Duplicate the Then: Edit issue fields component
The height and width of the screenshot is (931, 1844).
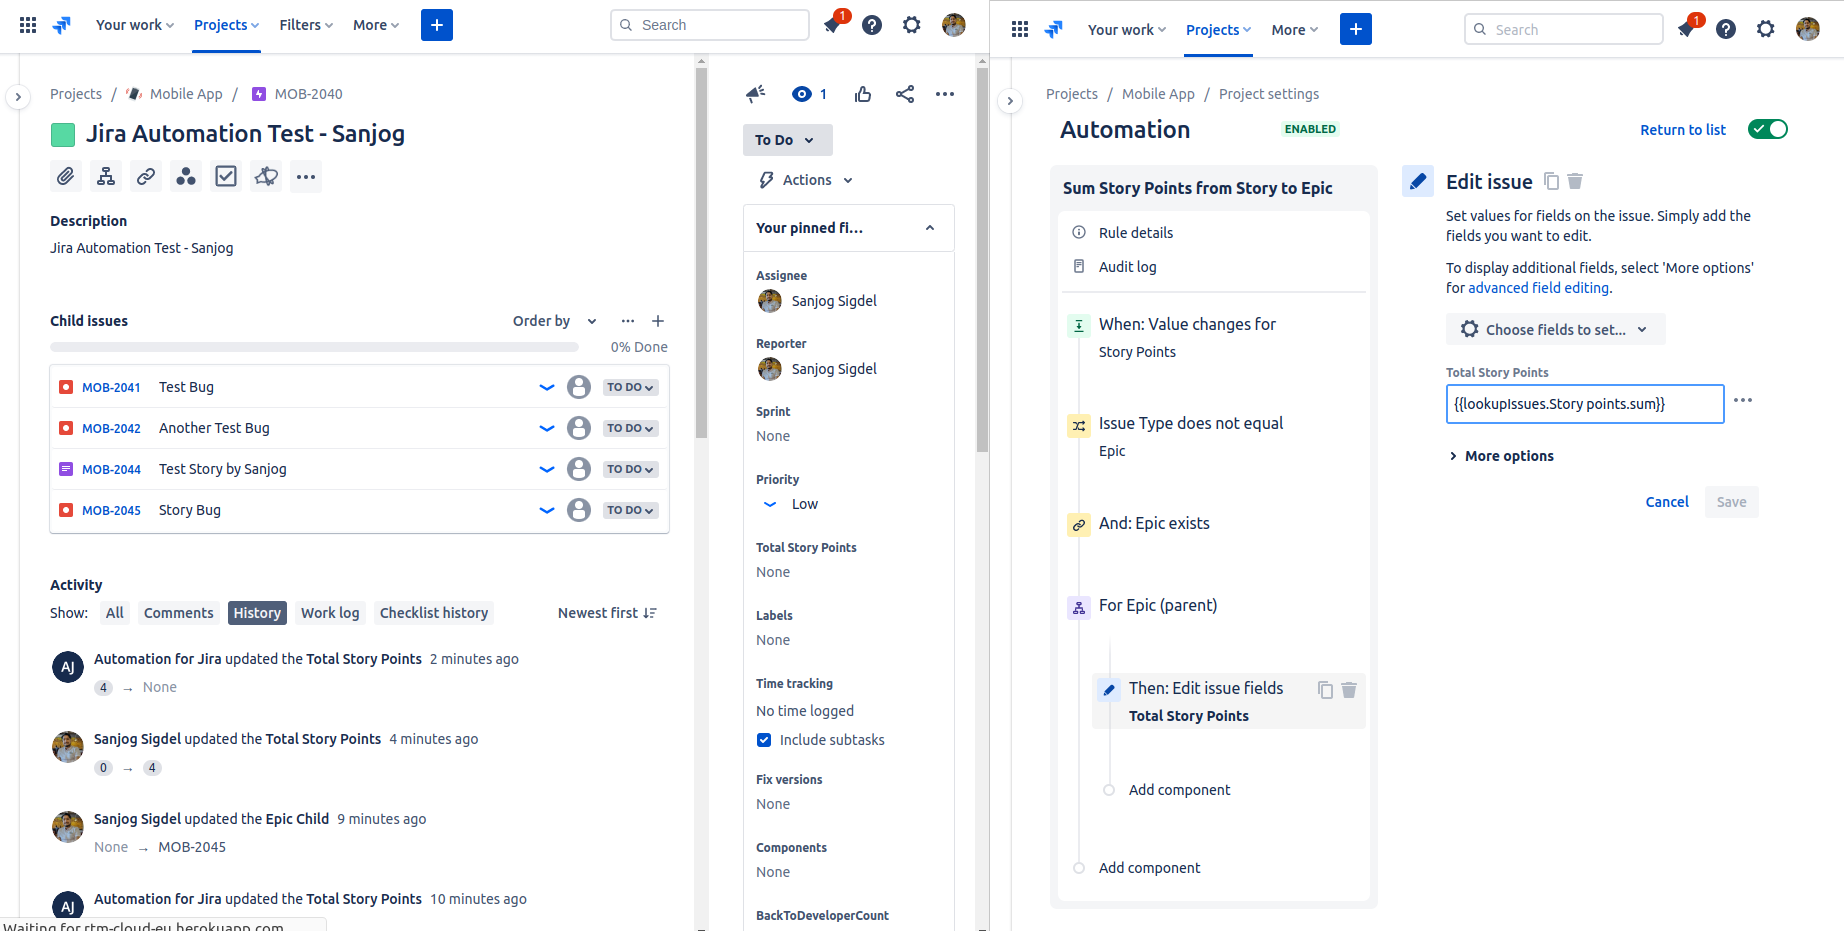click(x=1325, y=690)
